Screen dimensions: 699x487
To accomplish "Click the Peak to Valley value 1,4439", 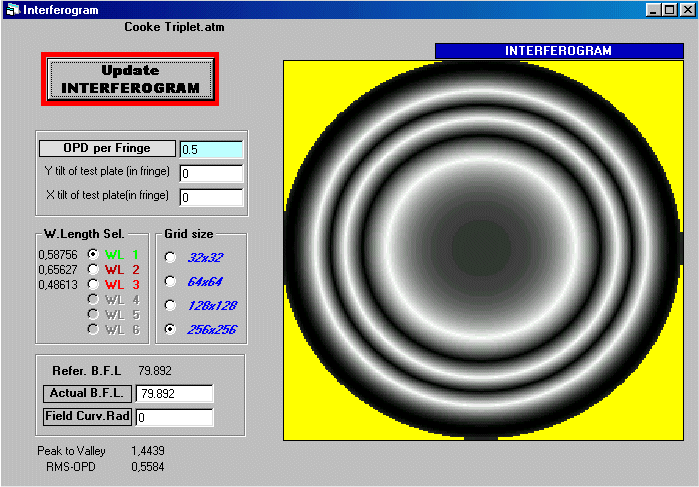I will pos(148,451).
